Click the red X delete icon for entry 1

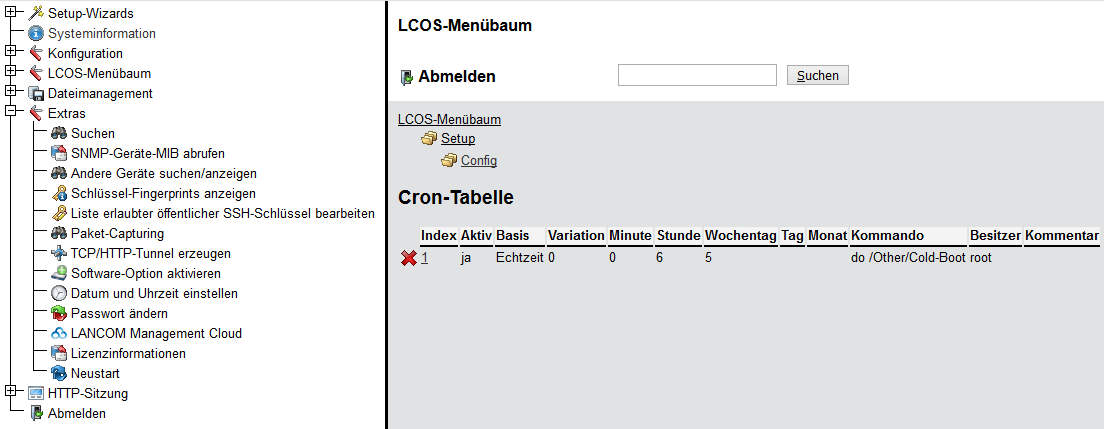pos(408,258)
